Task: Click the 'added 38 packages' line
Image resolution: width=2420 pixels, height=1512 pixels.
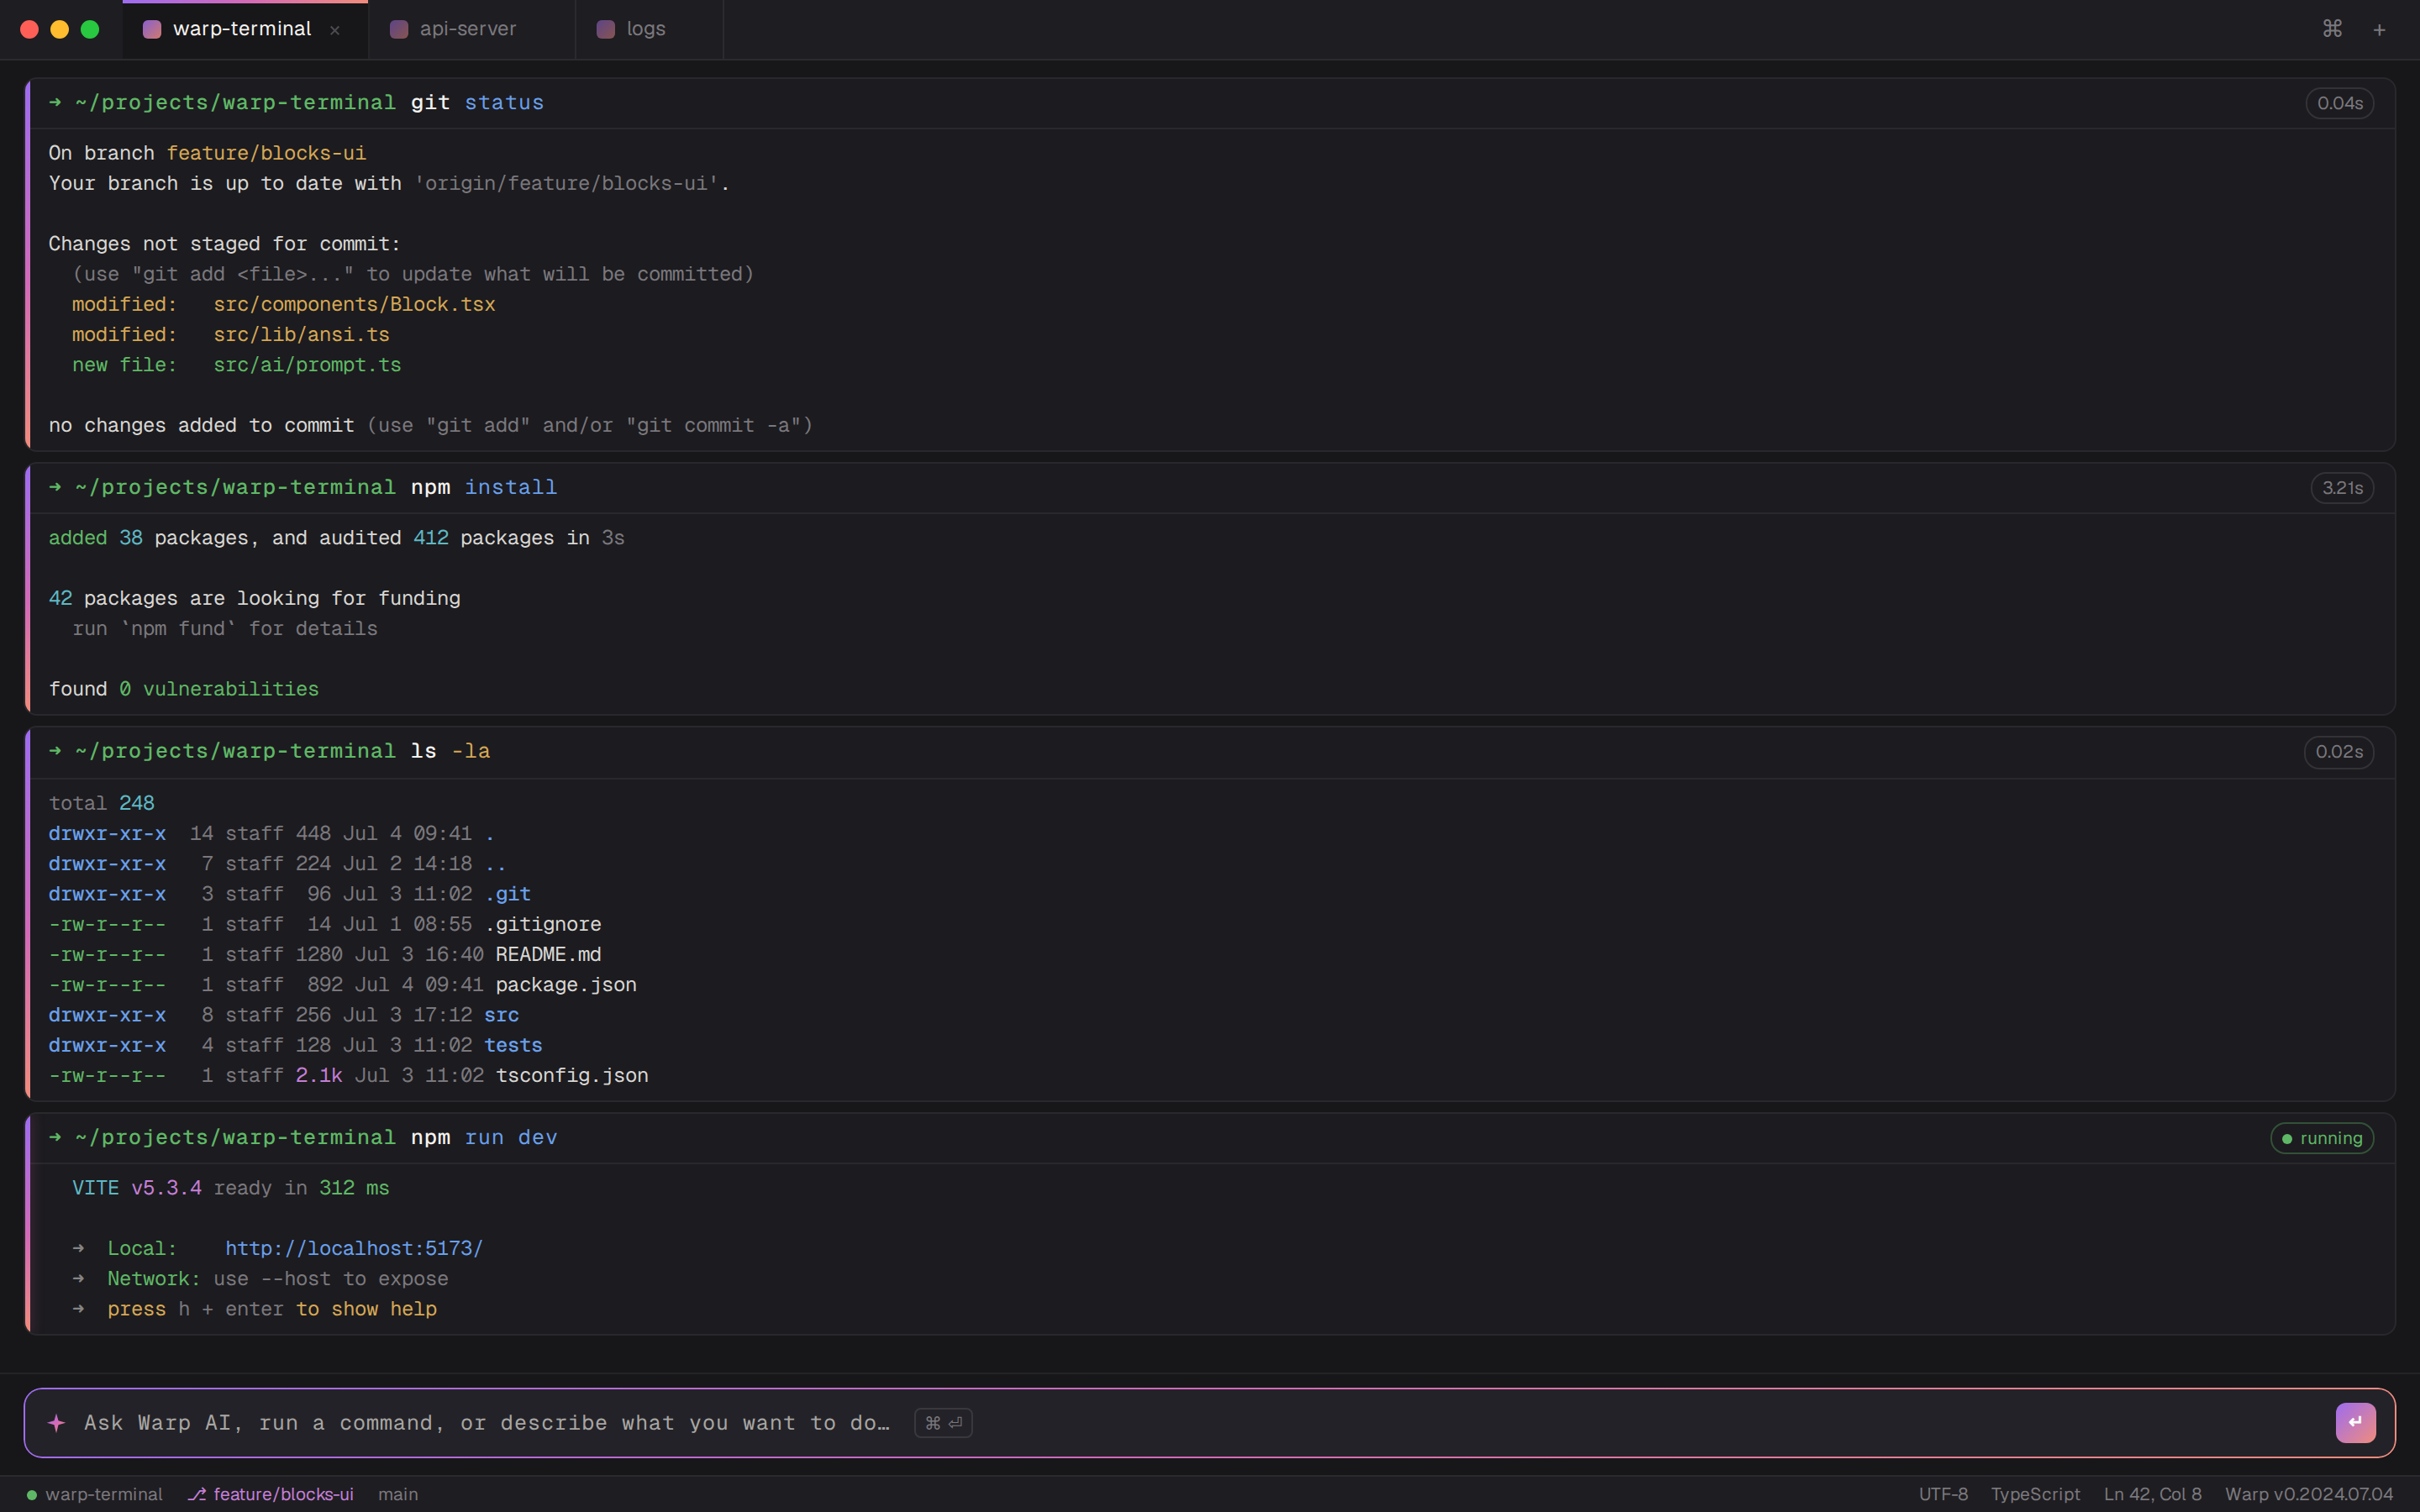Action: [x=337, y=538]
